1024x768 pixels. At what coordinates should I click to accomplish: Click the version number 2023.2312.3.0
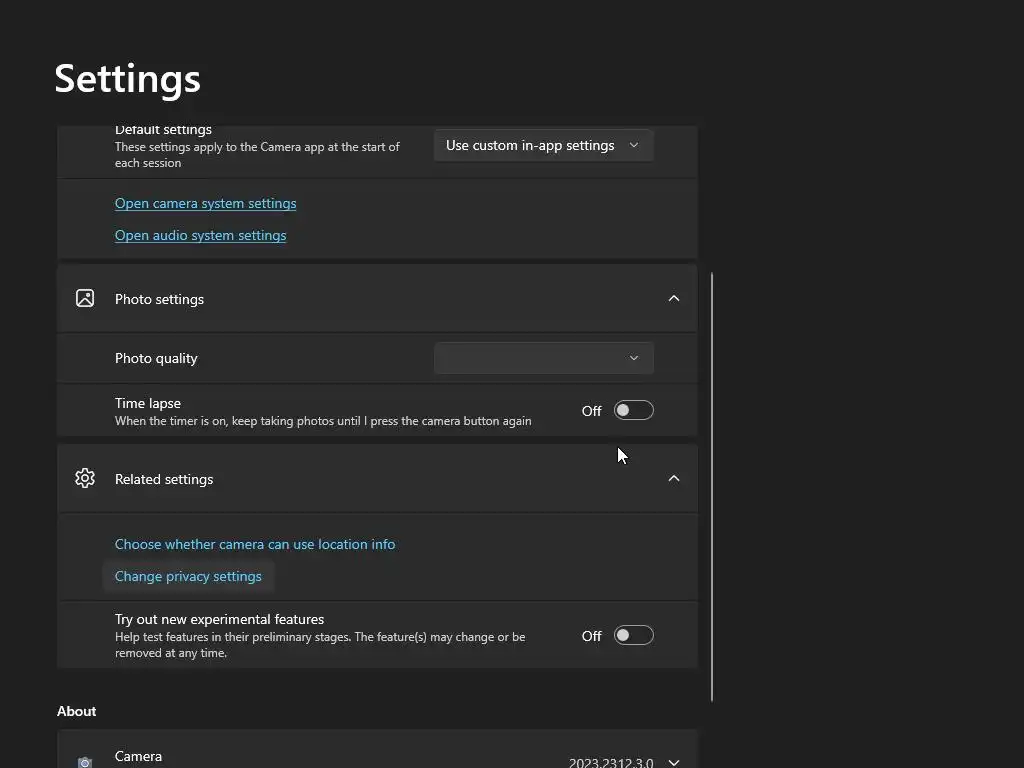click(x=610, y=762)
